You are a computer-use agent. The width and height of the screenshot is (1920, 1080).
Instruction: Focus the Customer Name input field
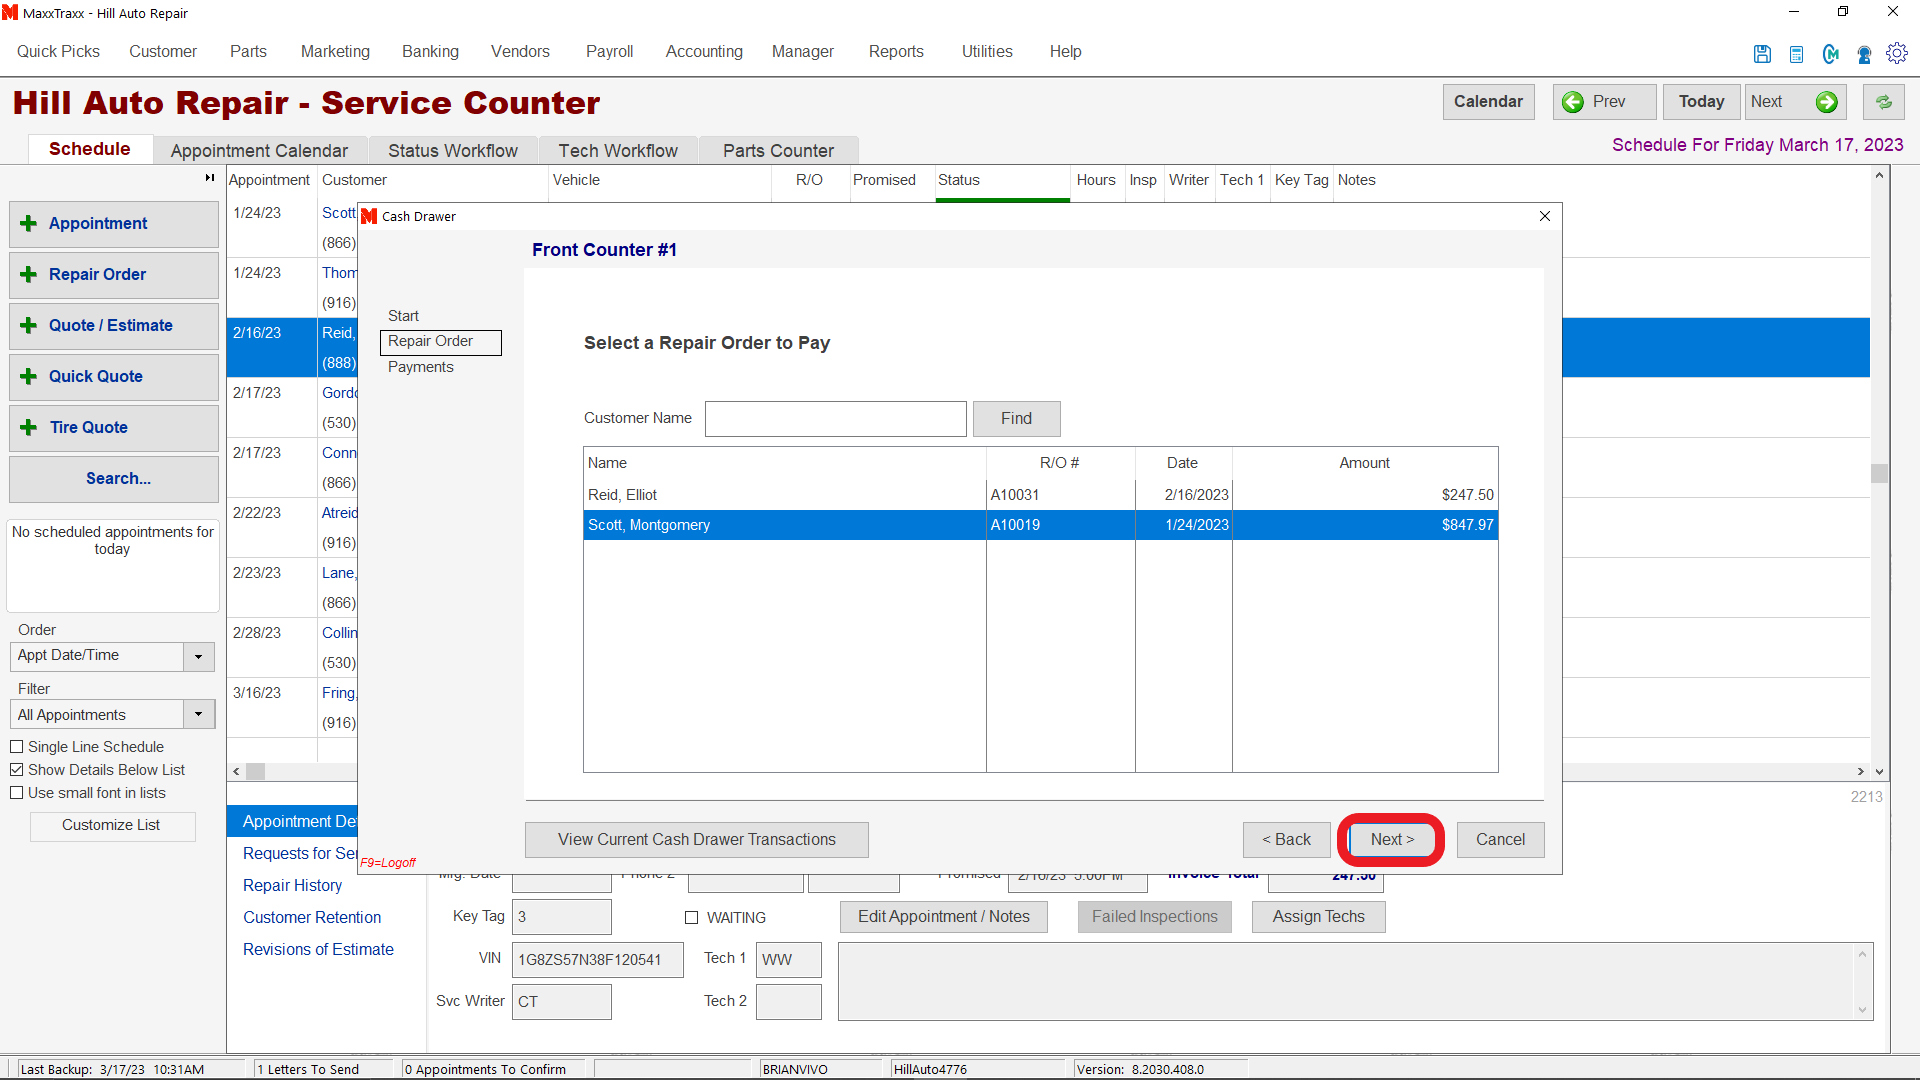(x=835, y=419)
